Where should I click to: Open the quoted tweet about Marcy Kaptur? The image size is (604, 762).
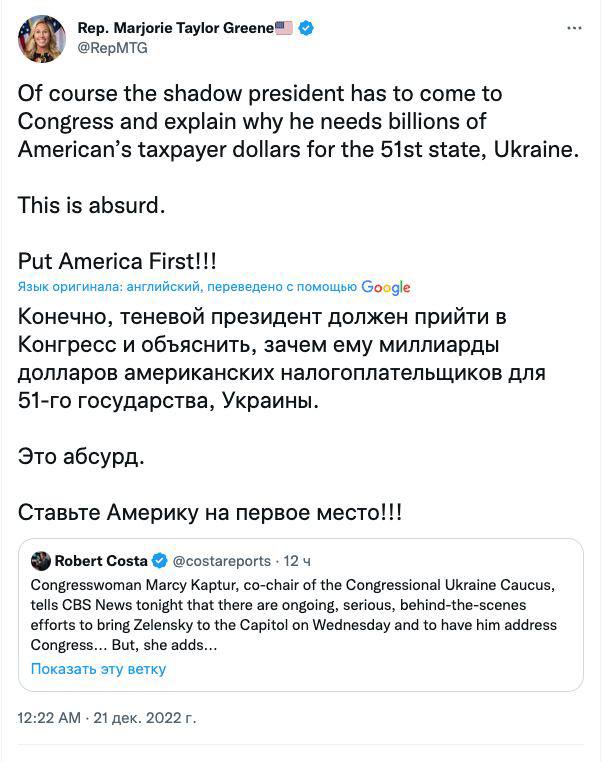pos(300,614)
